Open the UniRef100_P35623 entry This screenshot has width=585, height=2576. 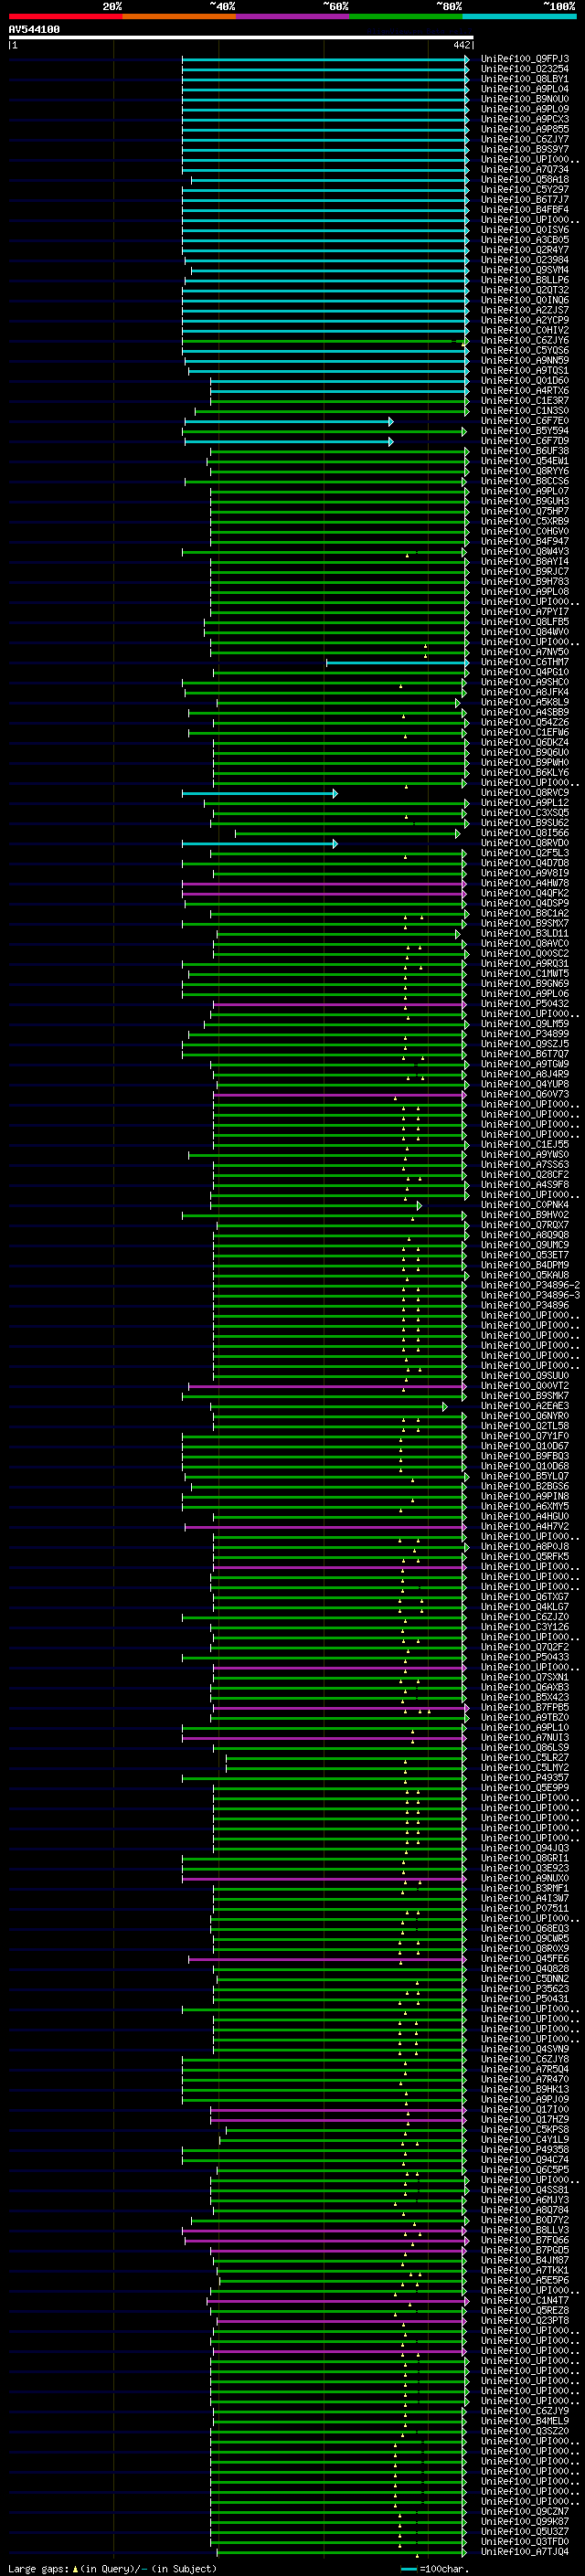pyautogui.click(x=524, y=1989)
